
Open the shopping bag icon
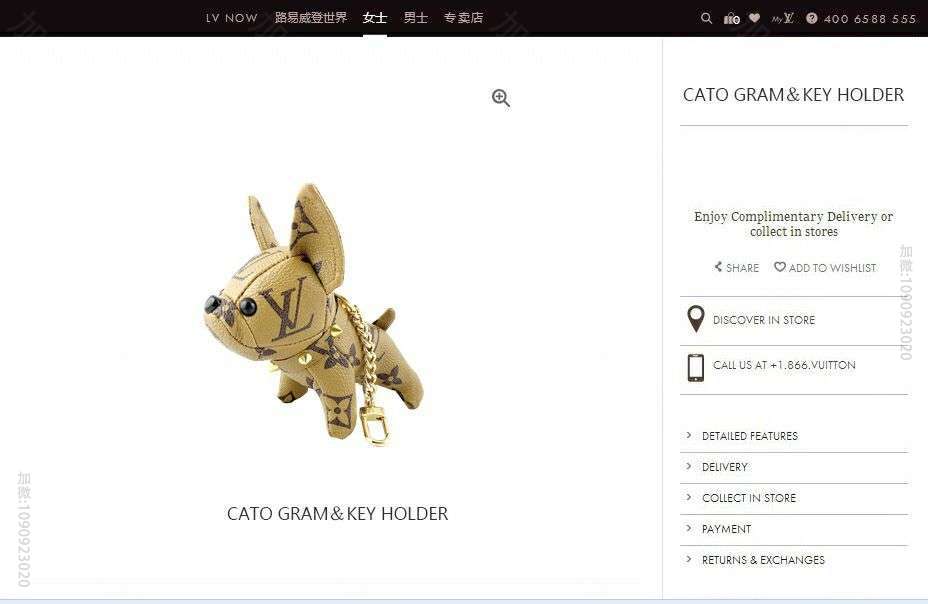(732, 18)
